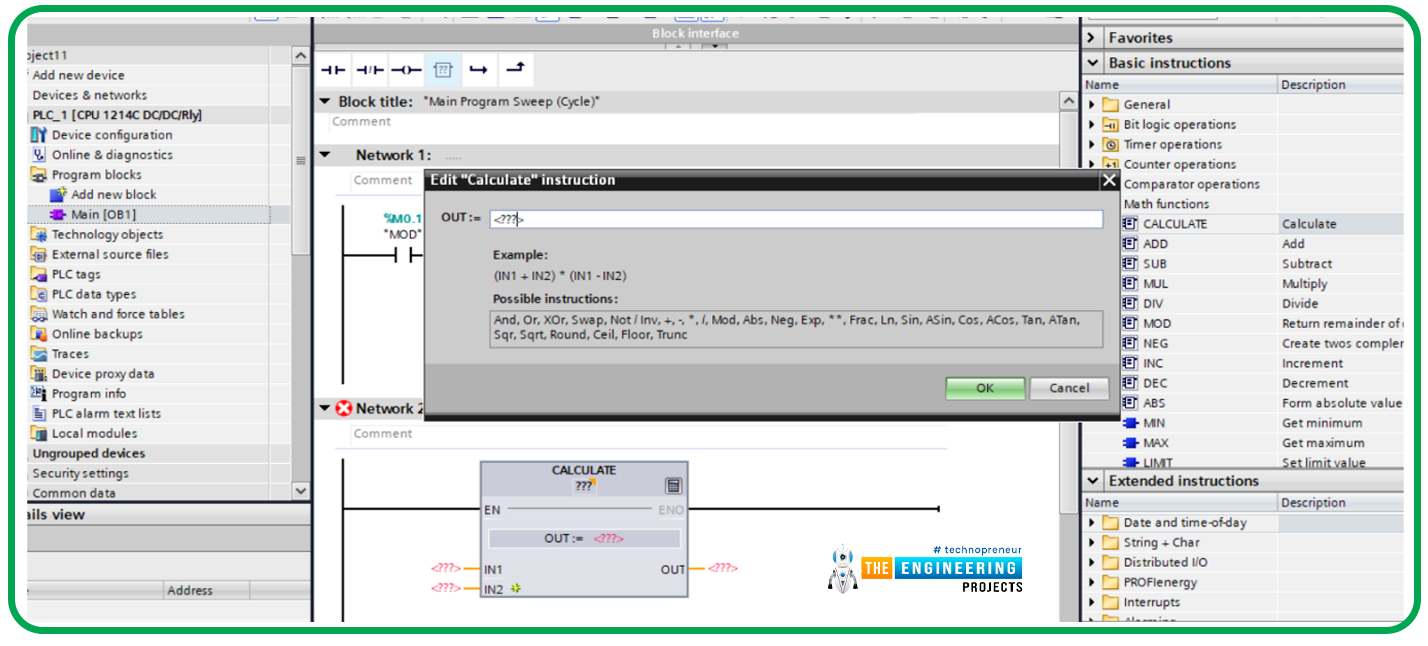Expand the Favorites pane

[1092, 38]
